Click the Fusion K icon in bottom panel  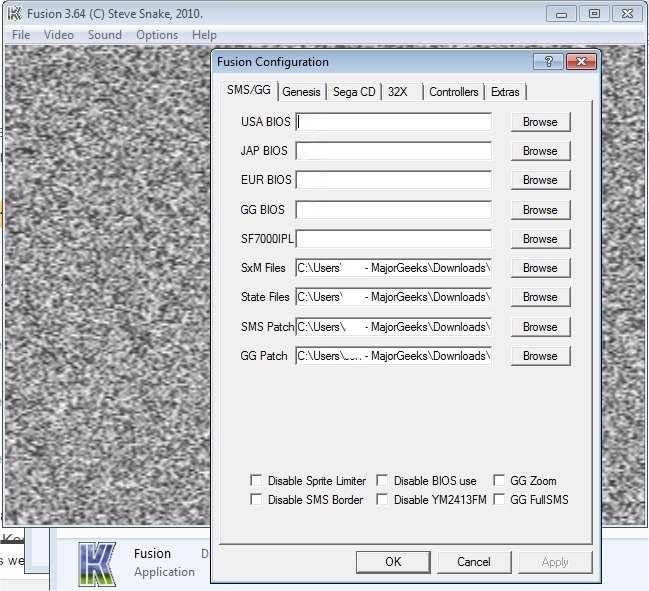[x=97, y=565]
